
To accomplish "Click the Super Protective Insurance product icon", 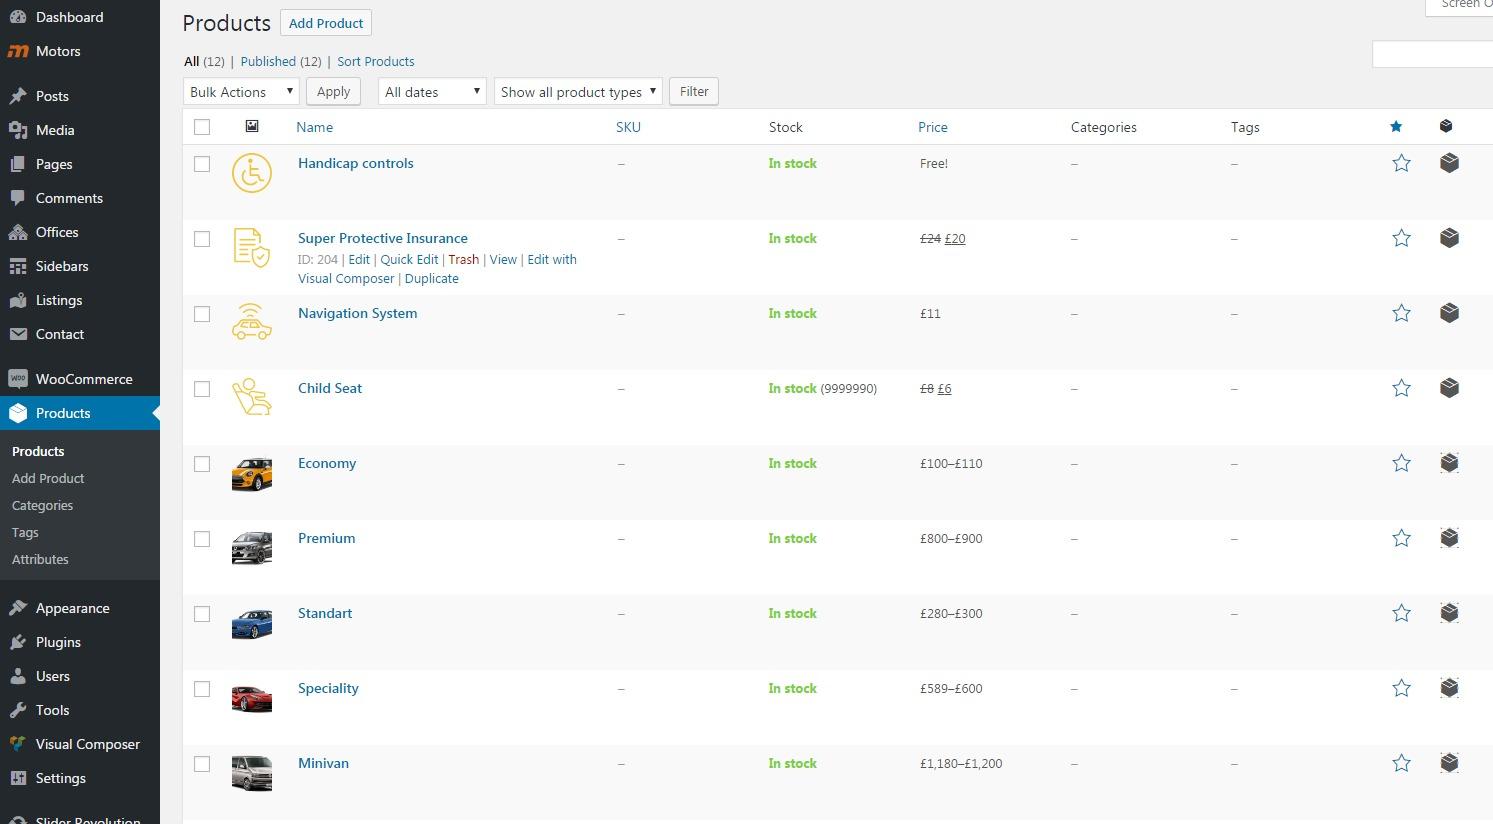I will pos(252,248).
